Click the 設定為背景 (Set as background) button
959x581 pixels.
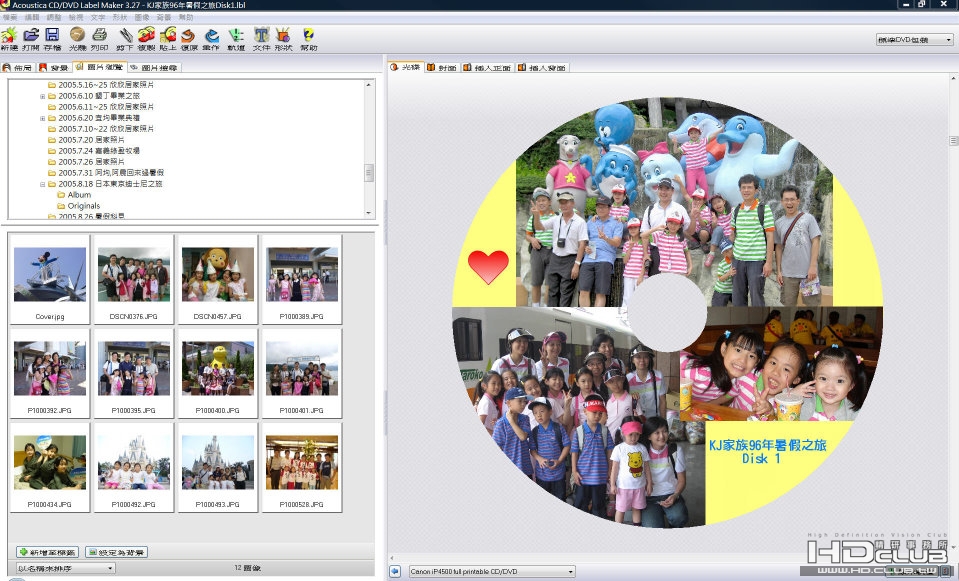pyautogui.click(x=116, y=552)
